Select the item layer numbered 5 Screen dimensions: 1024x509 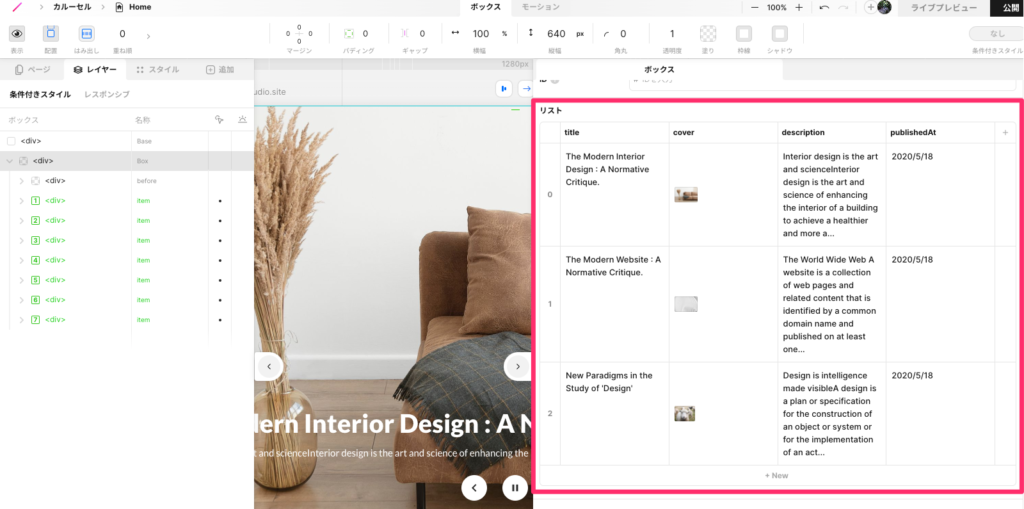[x=127, y=280]
